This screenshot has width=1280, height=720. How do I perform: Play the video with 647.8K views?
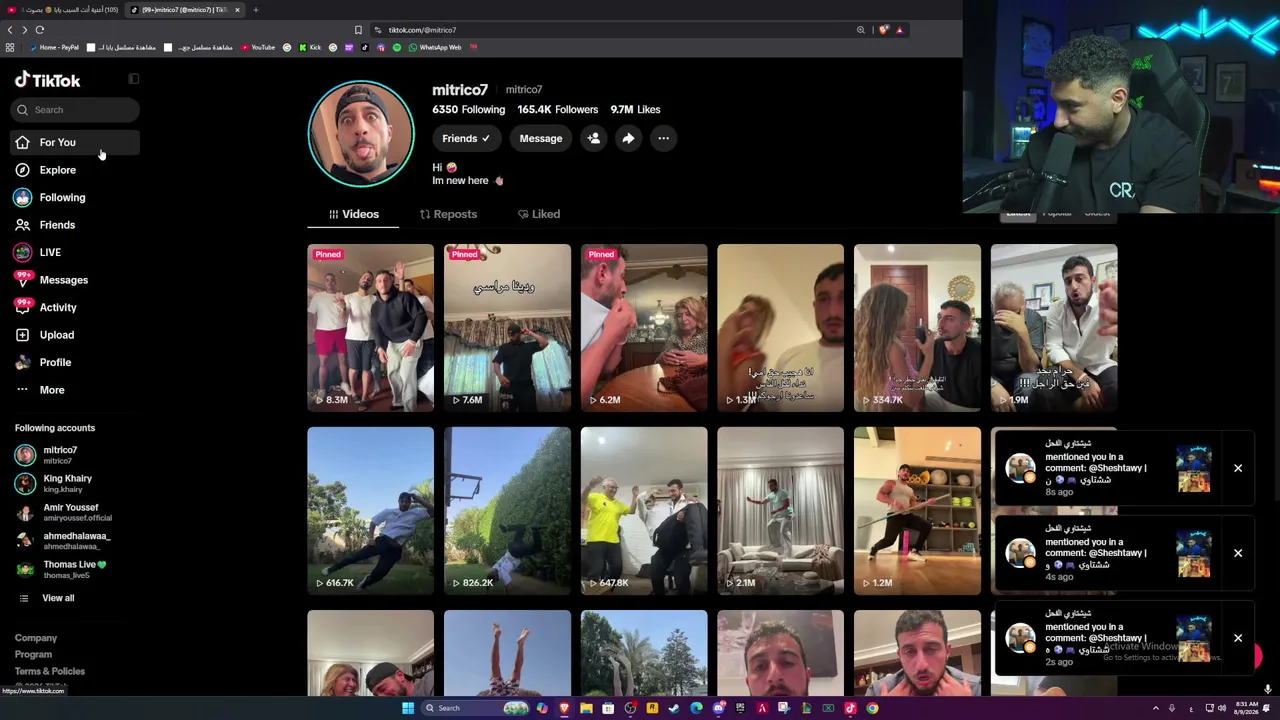click(x=644, y=511)
